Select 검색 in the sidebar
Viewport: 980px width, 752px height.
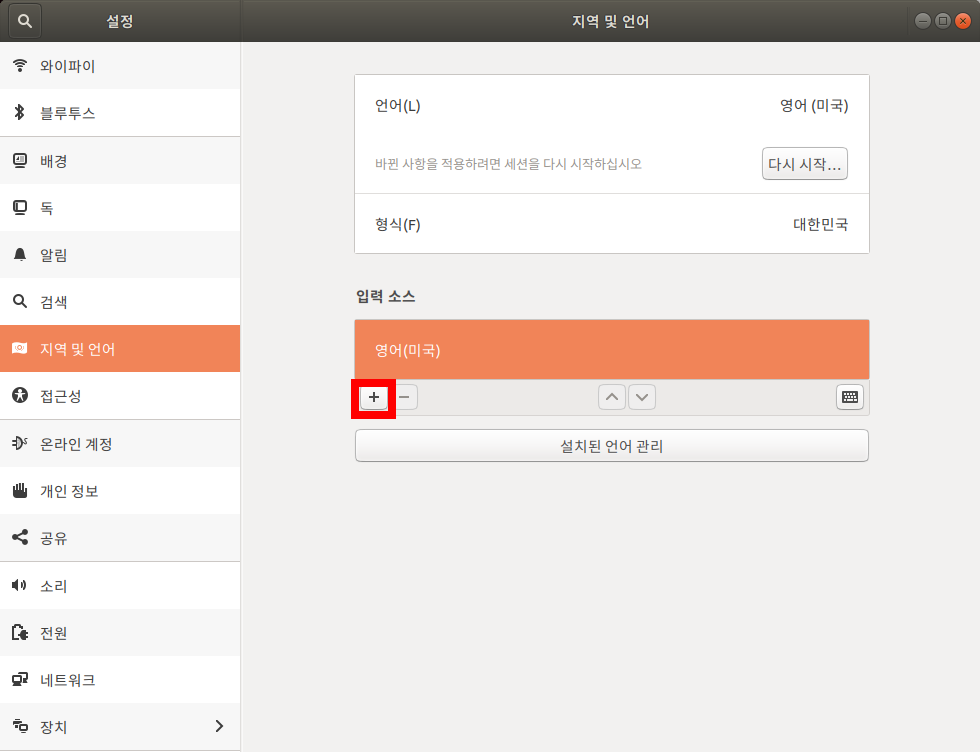(120, 301)
